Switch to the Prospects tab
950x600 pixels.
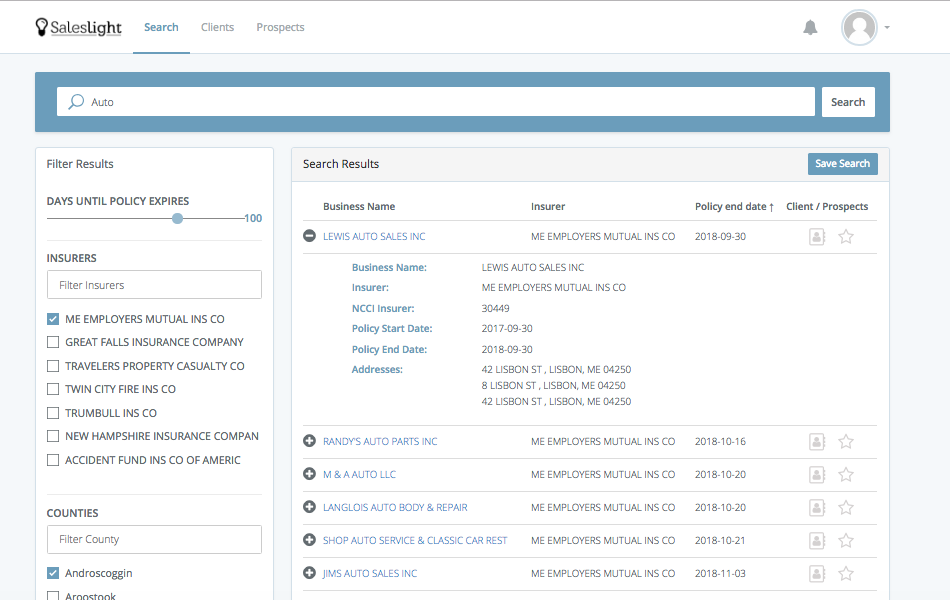pos(281,27)
